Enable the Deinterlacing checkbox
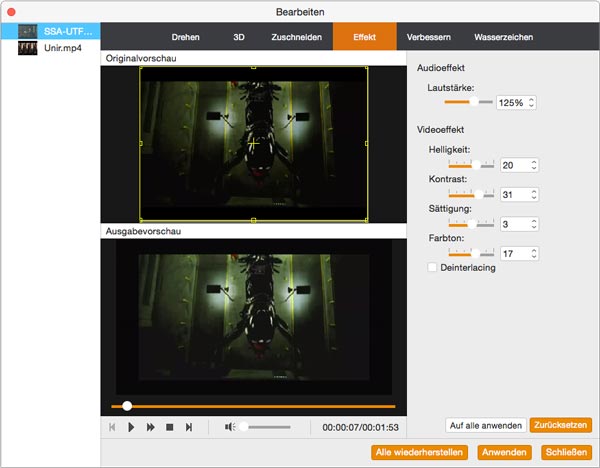Screen dimensions: 600x468 coord(432,267)
